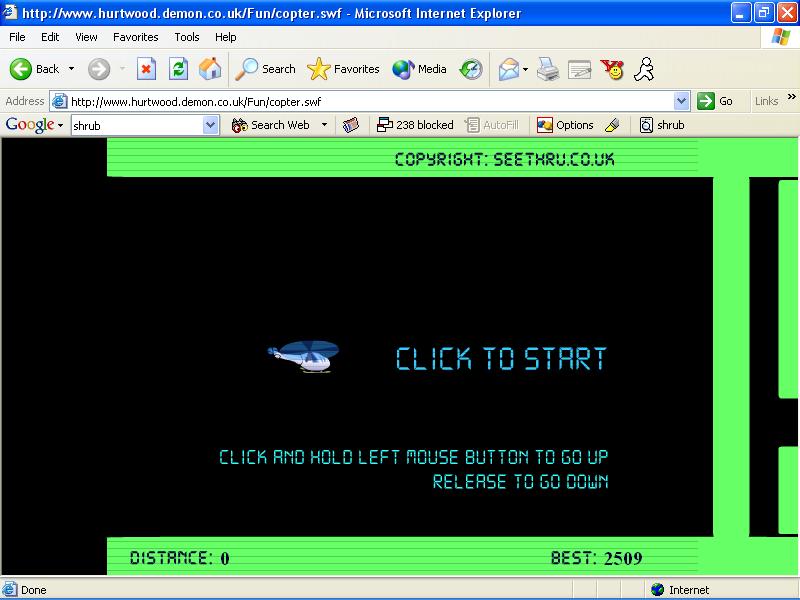Viewport: 800px width, 600px height.
Task: Expand the Google search history dropdown
Action: pyautogui.click(x=211, y=126)
